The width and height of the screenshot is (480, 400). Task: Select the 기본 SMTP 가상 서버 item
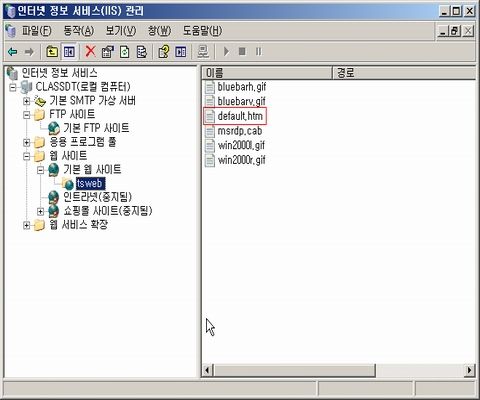click(92, 101)
